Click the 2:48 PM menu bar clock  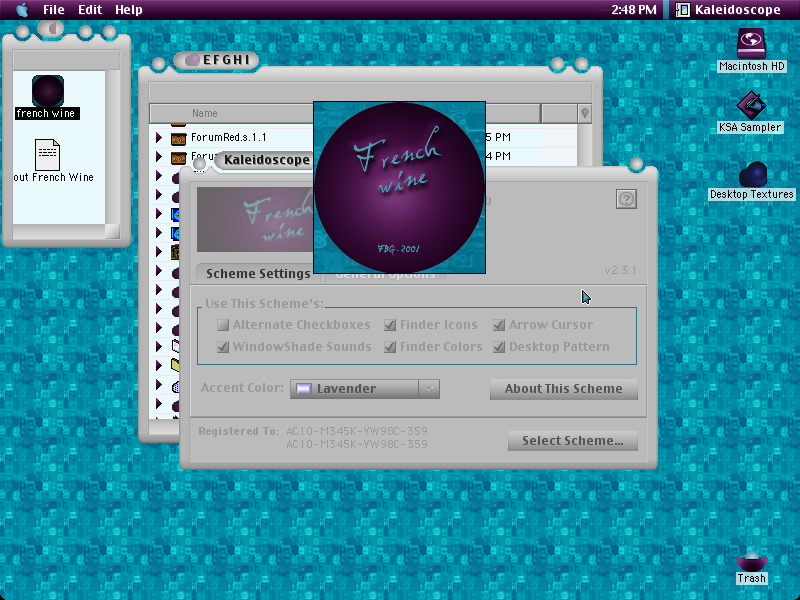pyautogui.click(x=634, y=10)
